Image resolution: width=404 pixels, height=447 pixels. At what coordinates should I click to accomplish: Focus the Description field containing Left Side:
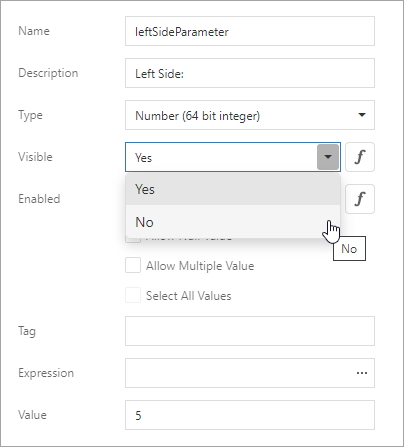250,73
